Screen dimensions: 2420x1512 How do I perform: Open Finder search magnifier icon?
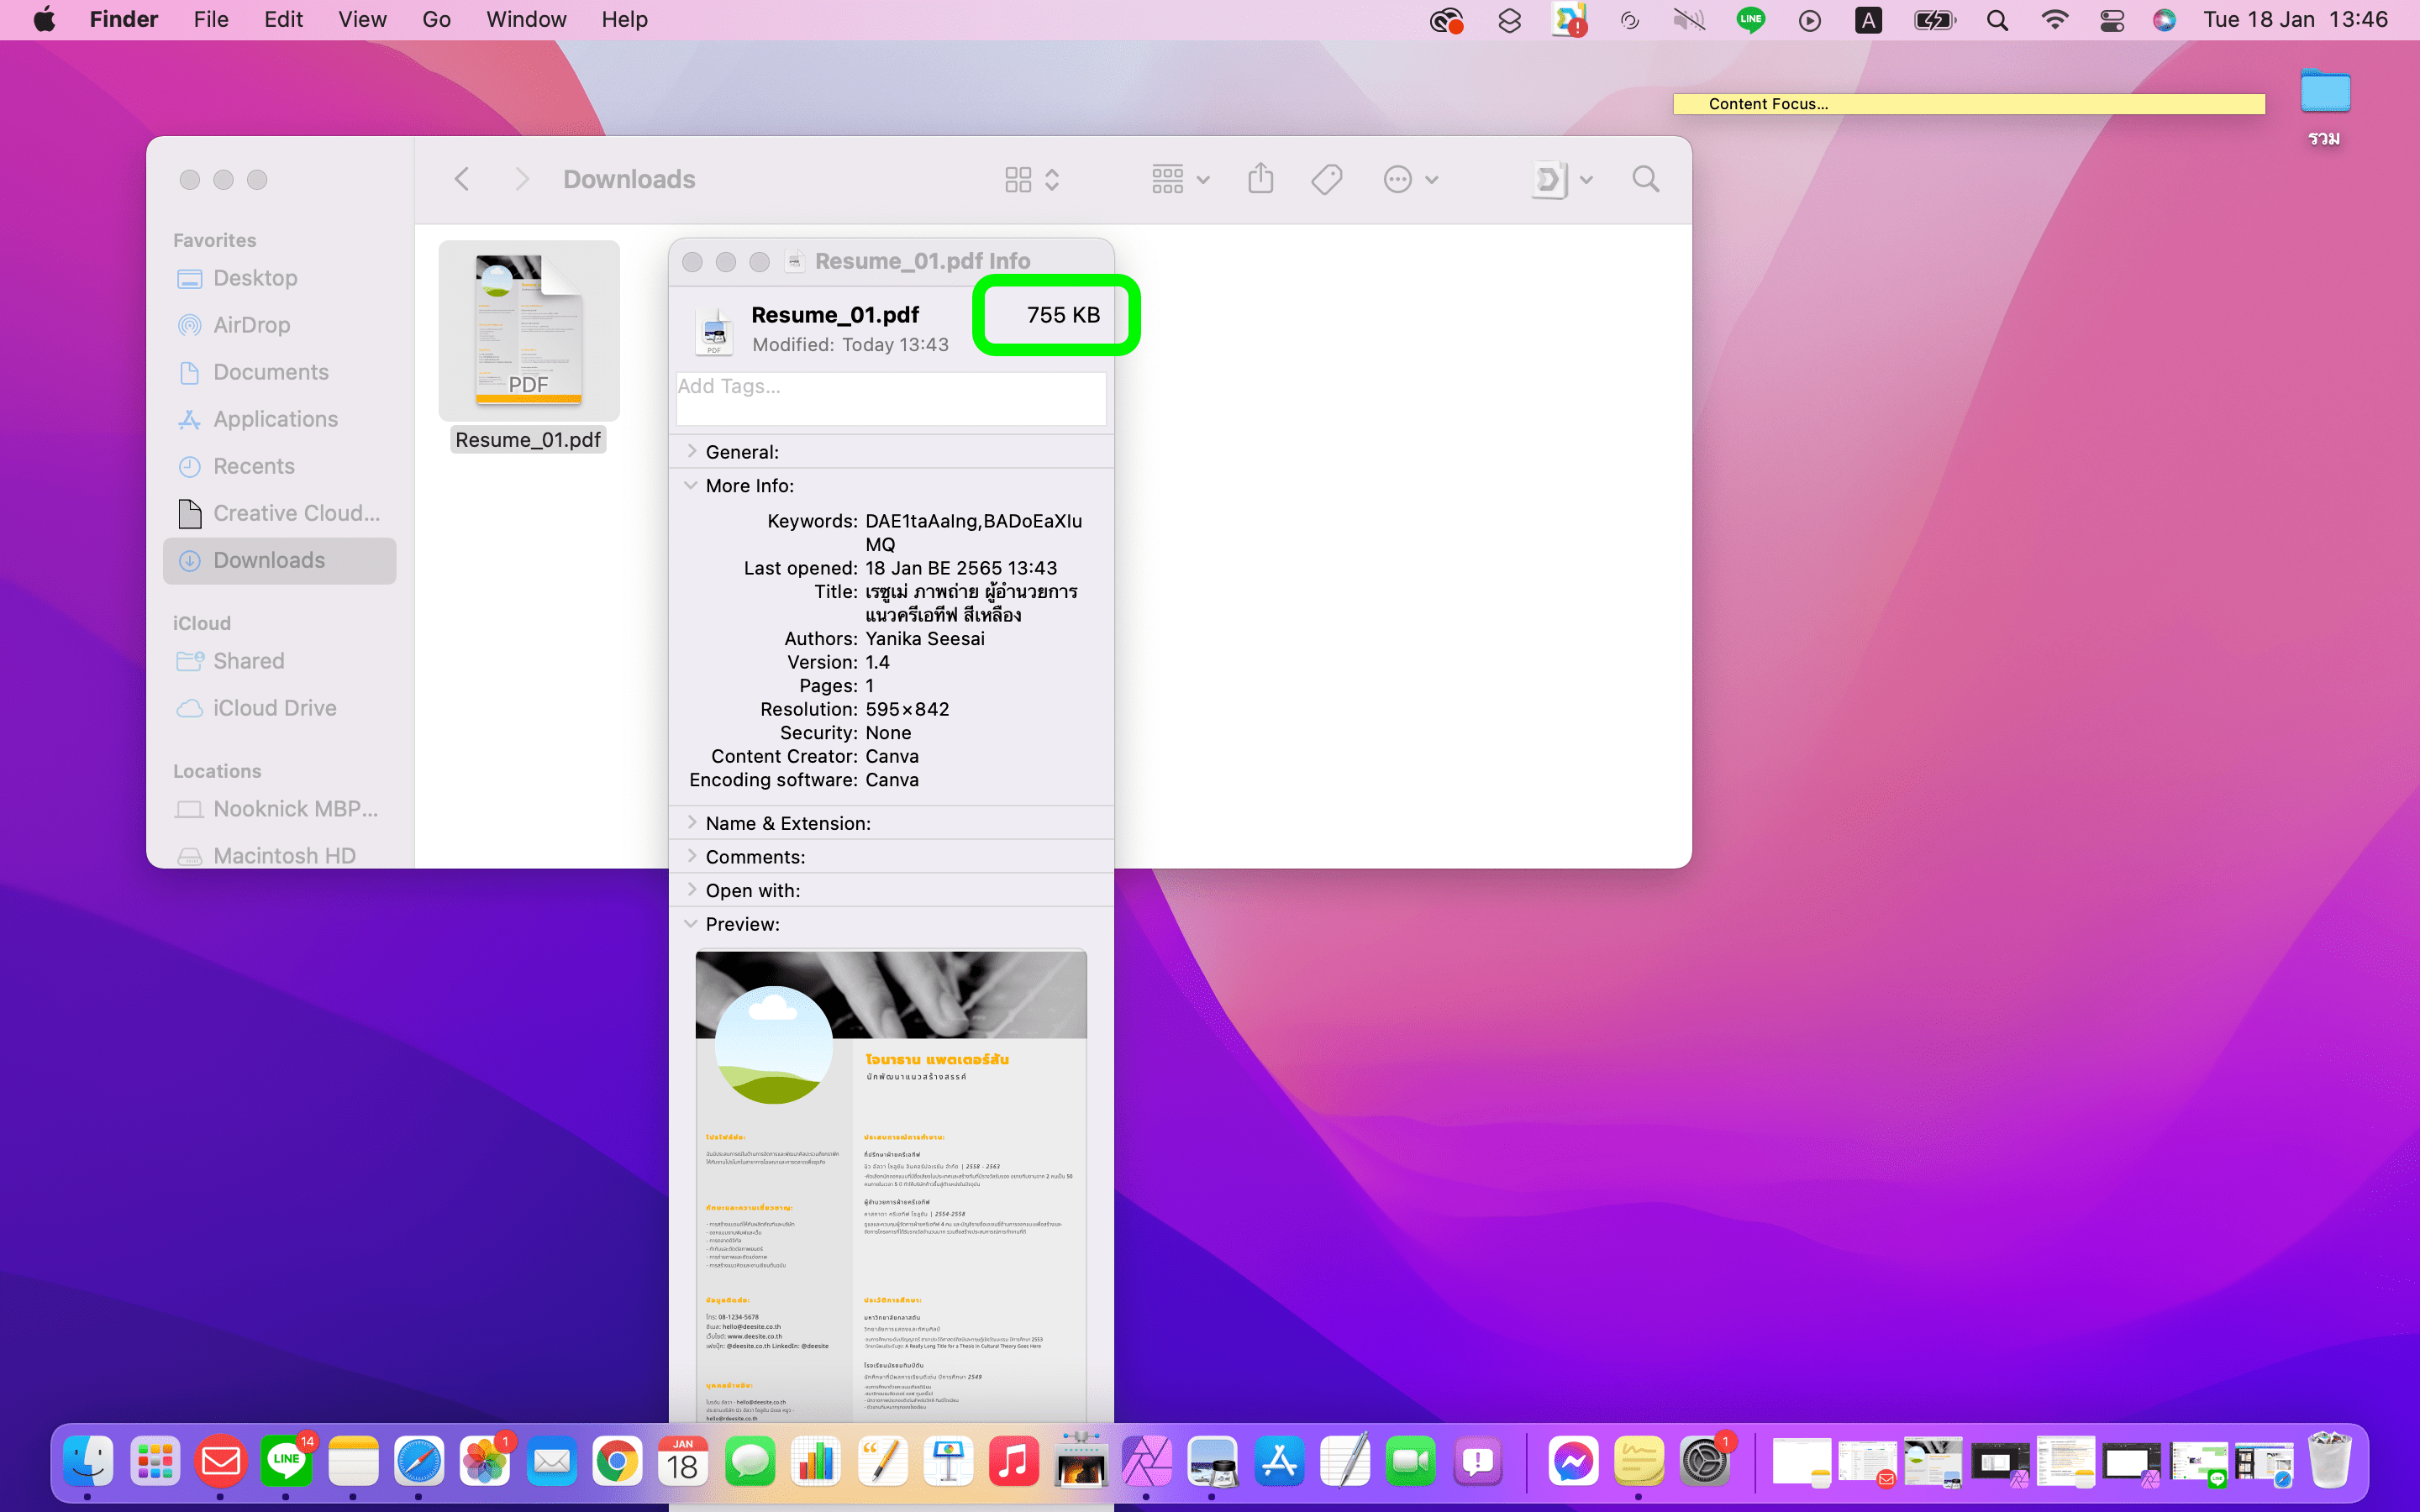pos(1645,179)
